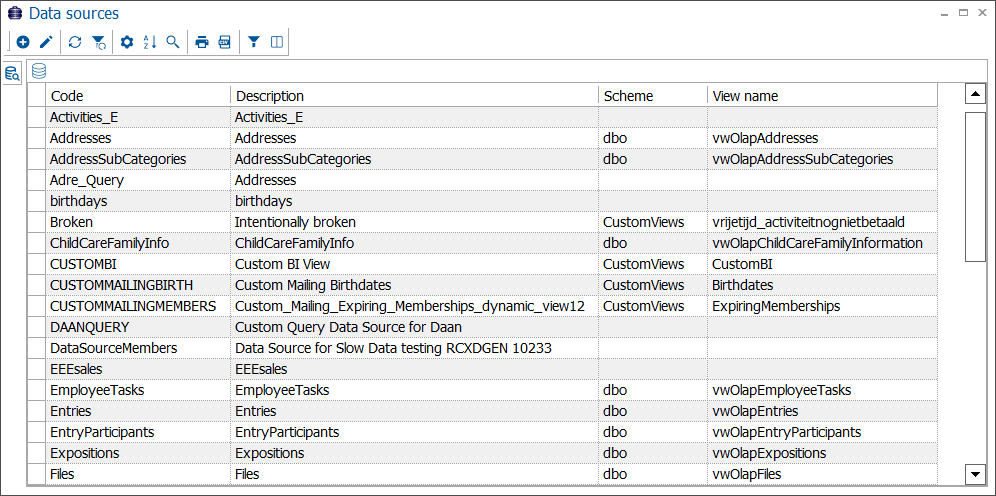Click the 'Intentionally broken' description cell
The height and width of the screenshot is (496, 996).
(x=414, y=222)
